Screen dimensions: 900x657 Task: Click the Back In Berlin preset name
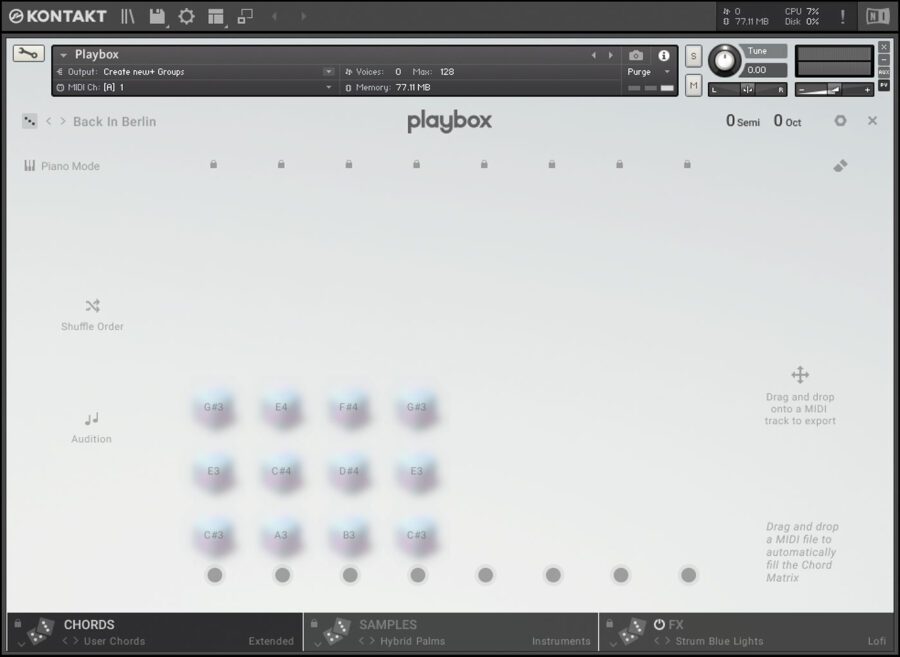114,121
